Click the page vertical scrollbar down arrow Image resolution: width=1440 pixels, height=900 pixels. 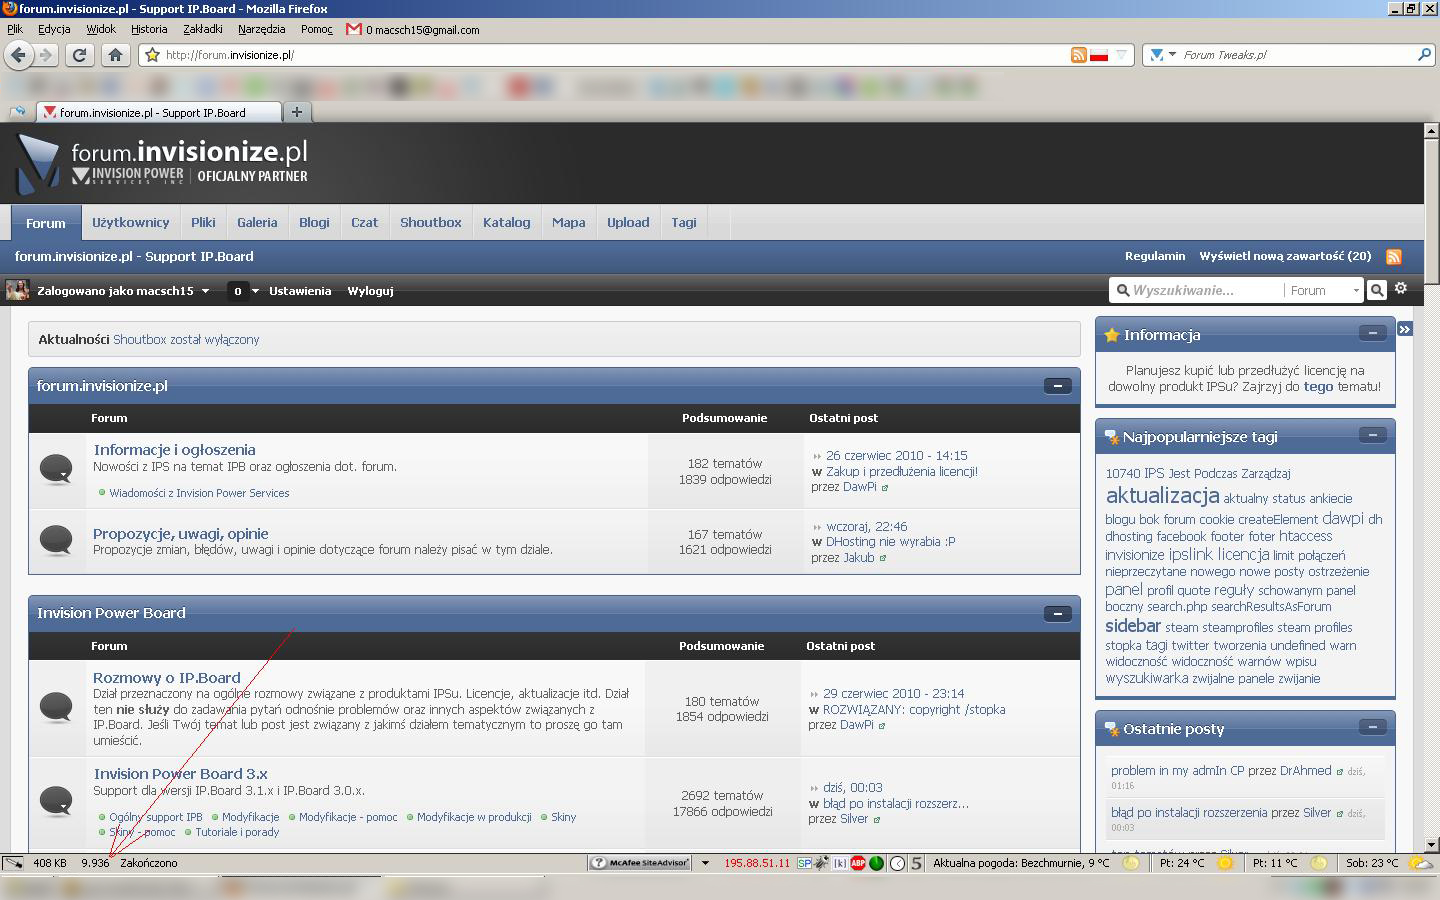pos(1431,845)
